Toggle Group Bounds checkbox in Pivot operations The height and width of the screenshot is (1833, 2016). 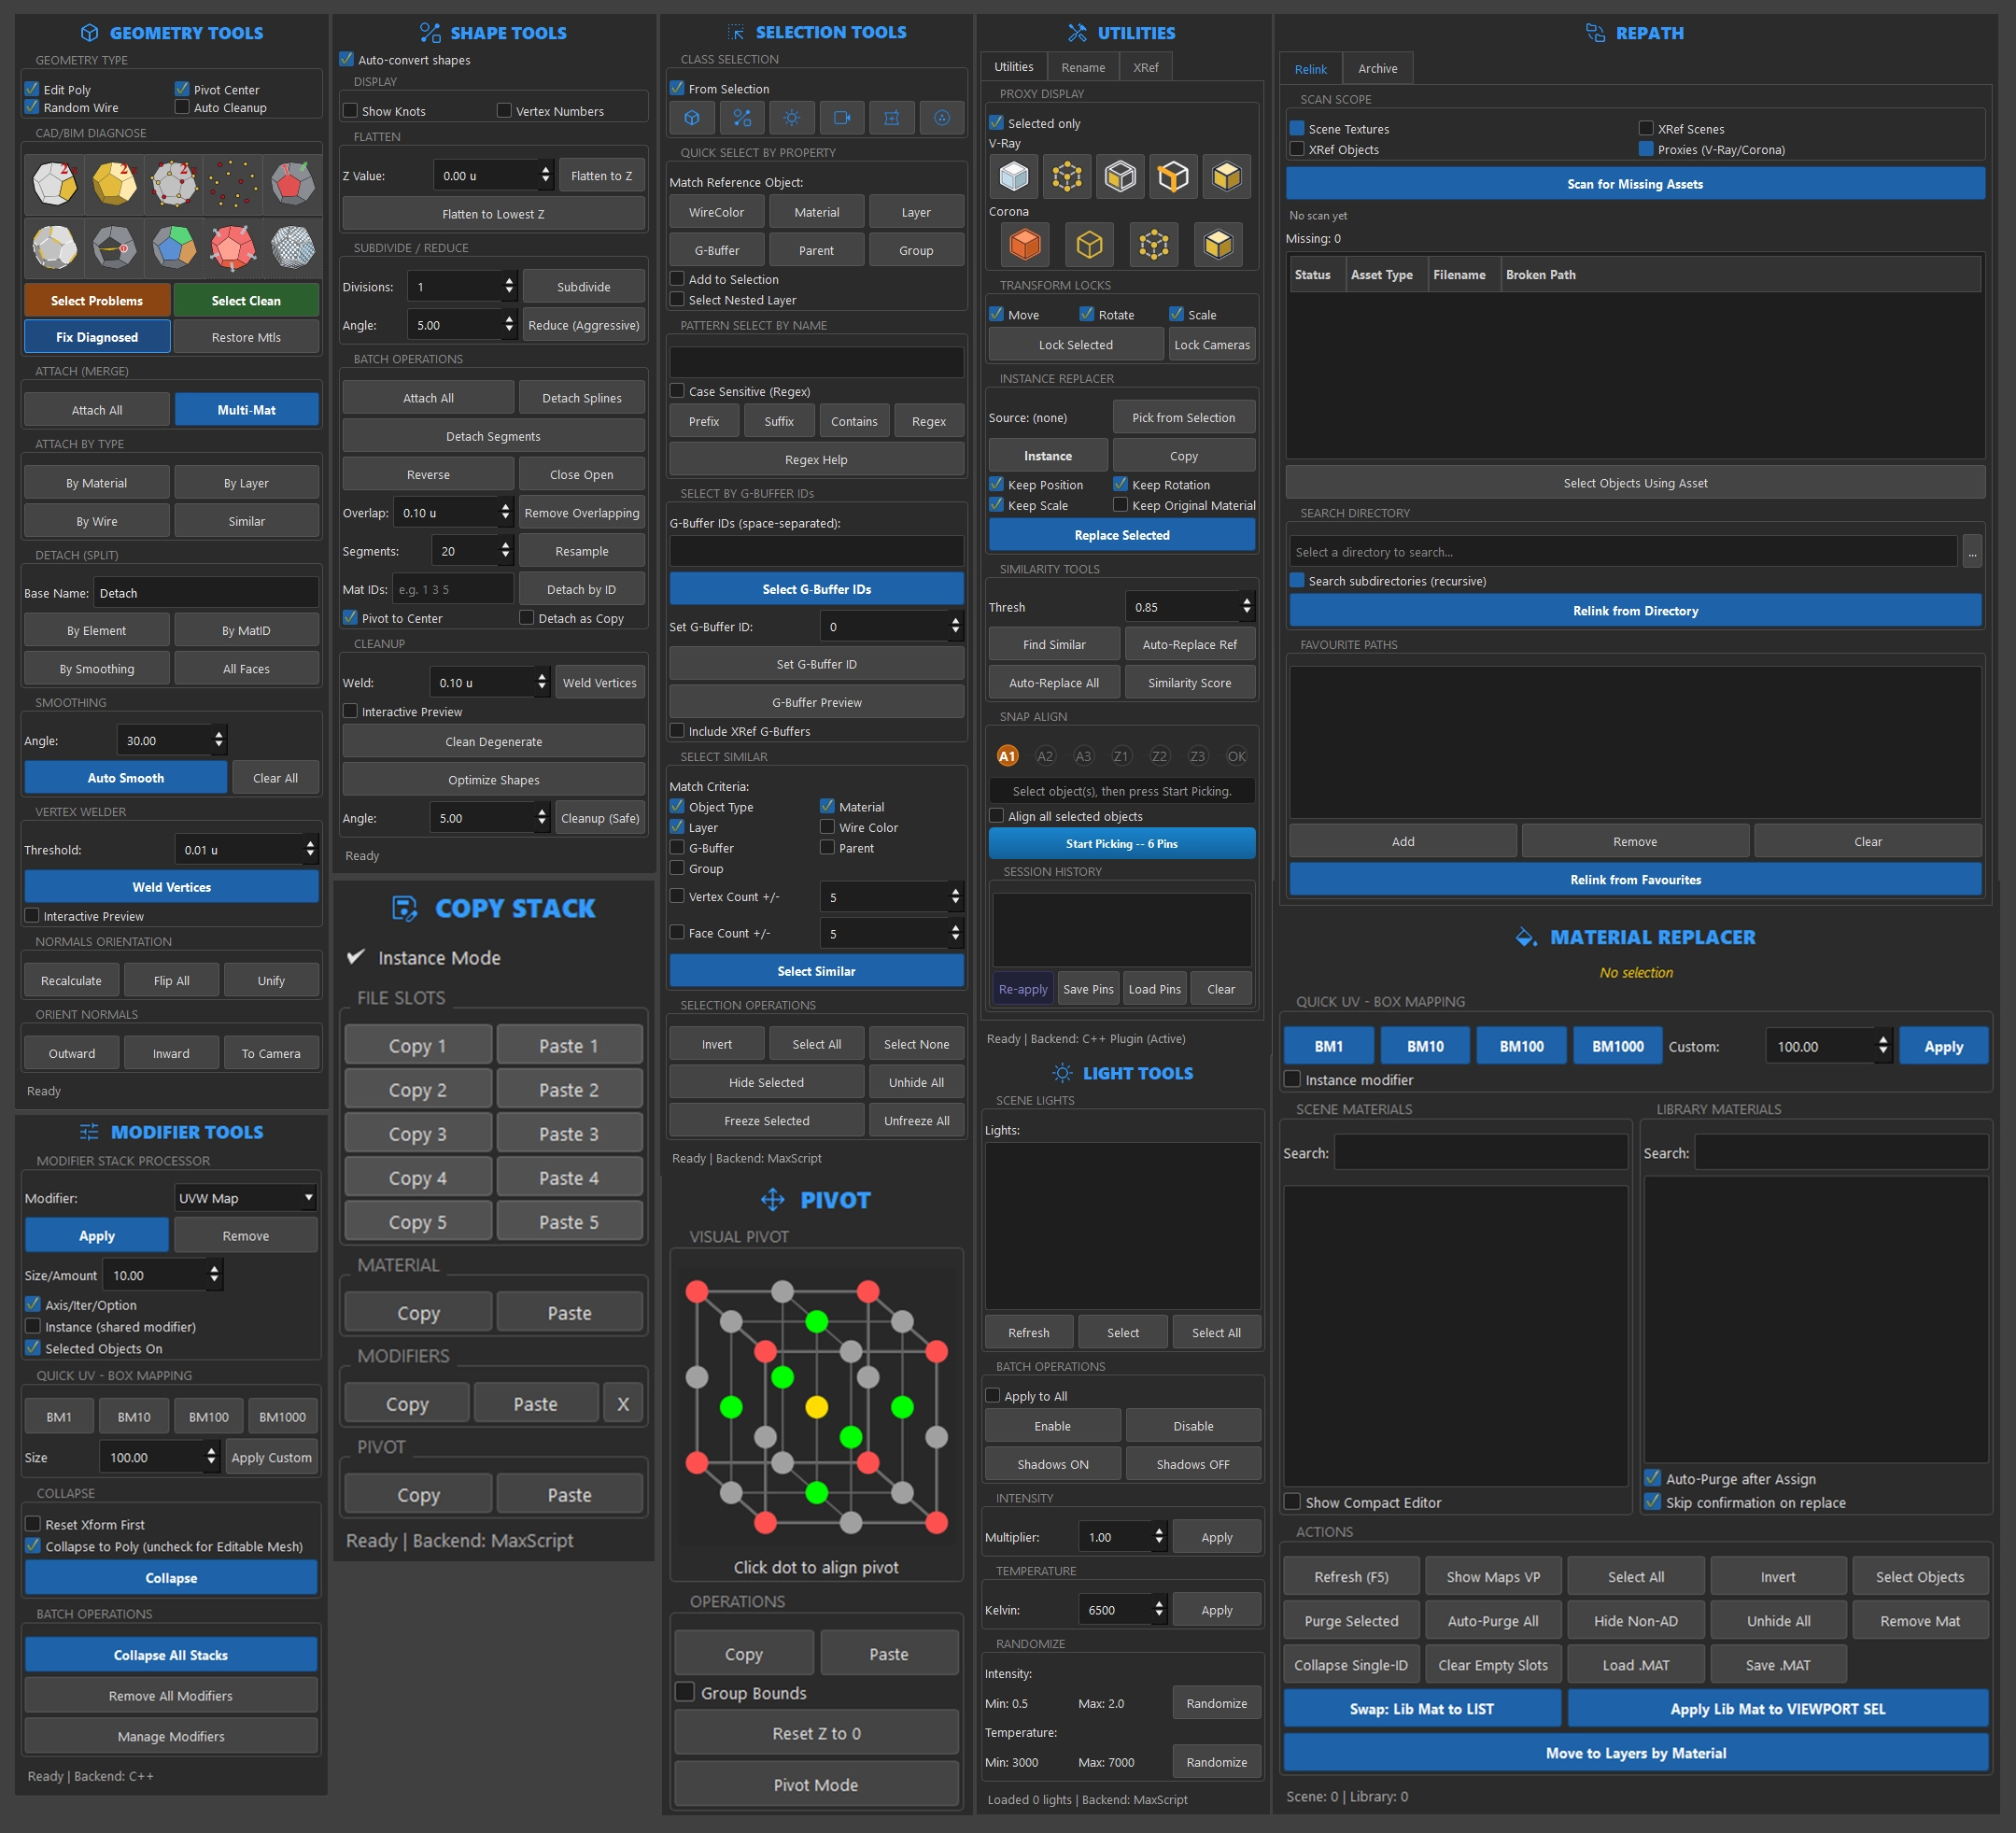pos(685,1692)
